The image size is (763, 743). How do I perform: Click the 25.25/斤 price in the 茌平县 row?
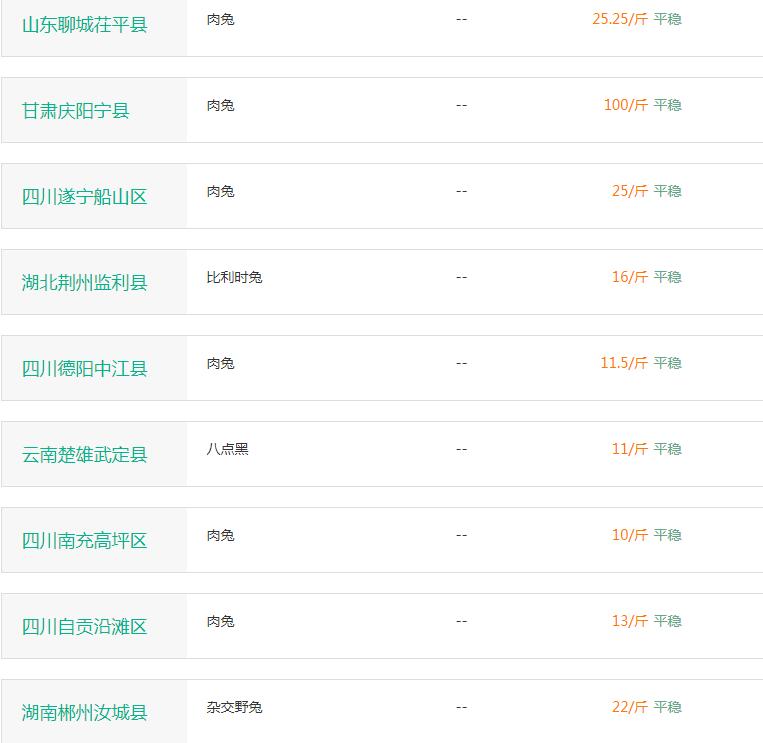pyautogui.click(x=620, y=19)
